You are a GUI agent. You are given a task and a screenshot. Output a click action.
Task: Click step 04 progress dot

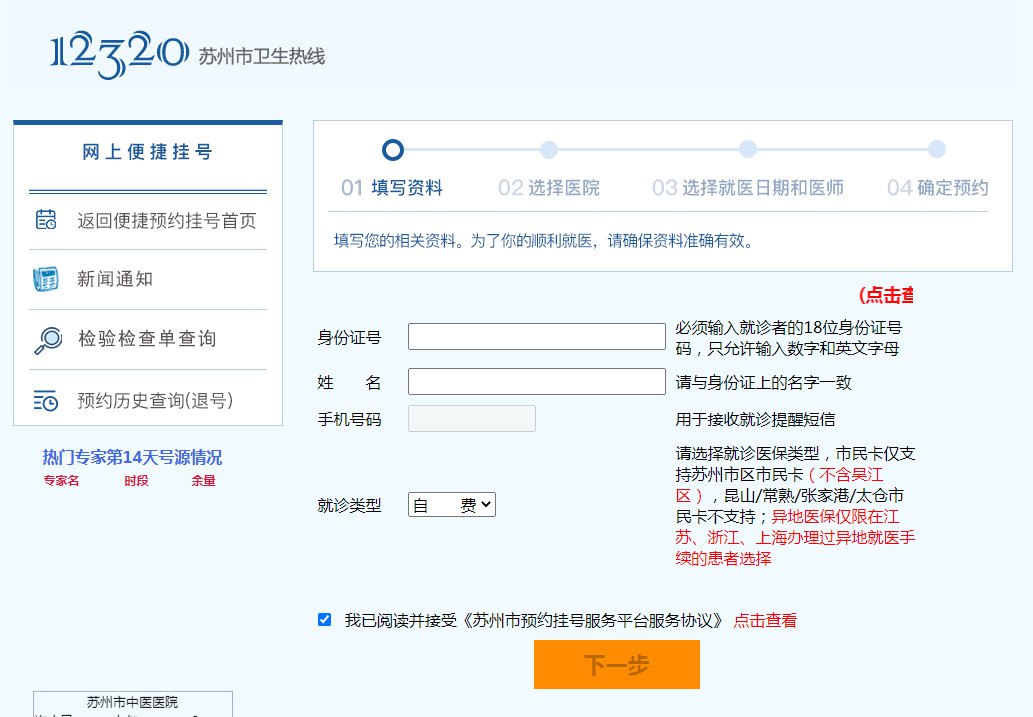[x=936, y=150]
